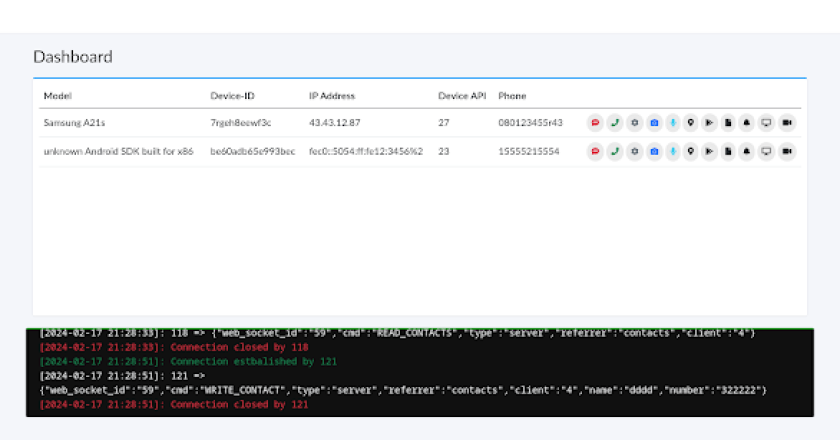Open the location pin icon for Samsung A21s
Image resolution: width=840 pixels, height=440 pixels.
(x=691, y=123)
